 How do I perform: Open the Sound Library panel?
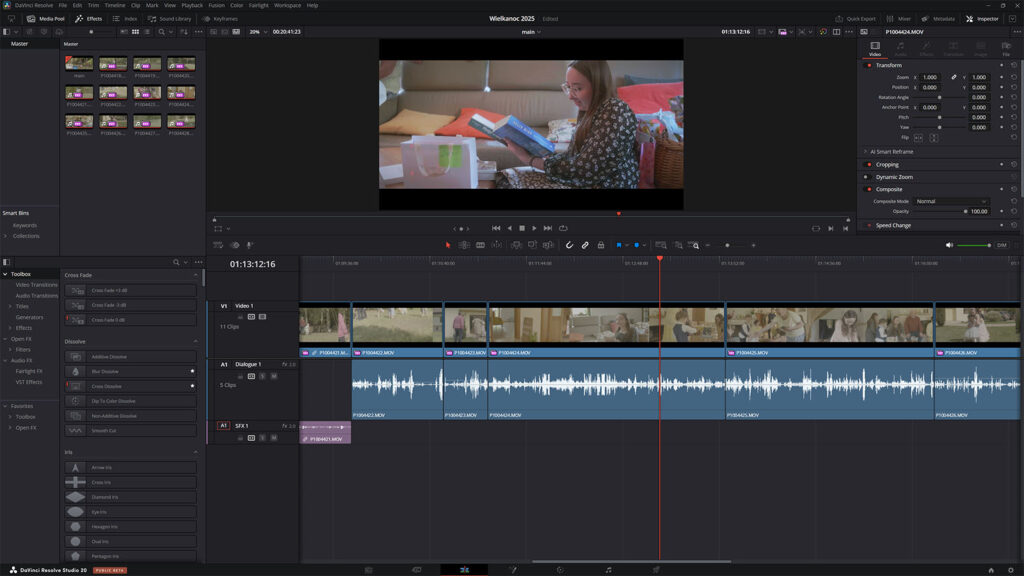coord(170,19)
